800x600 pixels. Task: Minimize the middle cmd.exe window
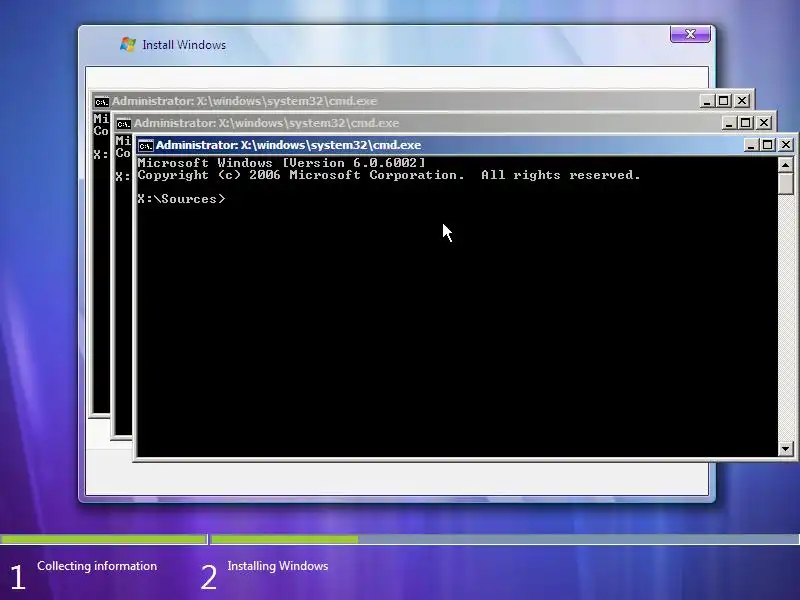click(x=729, y=123)
